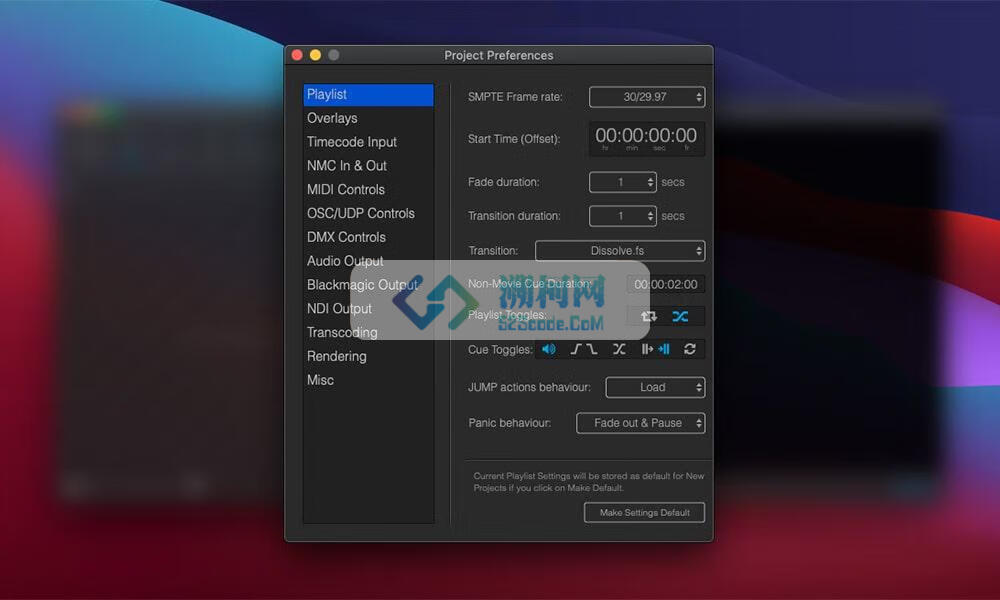1000x600 pixels.
Task: Select the Misc section
Action: click(x=369, y=380)
